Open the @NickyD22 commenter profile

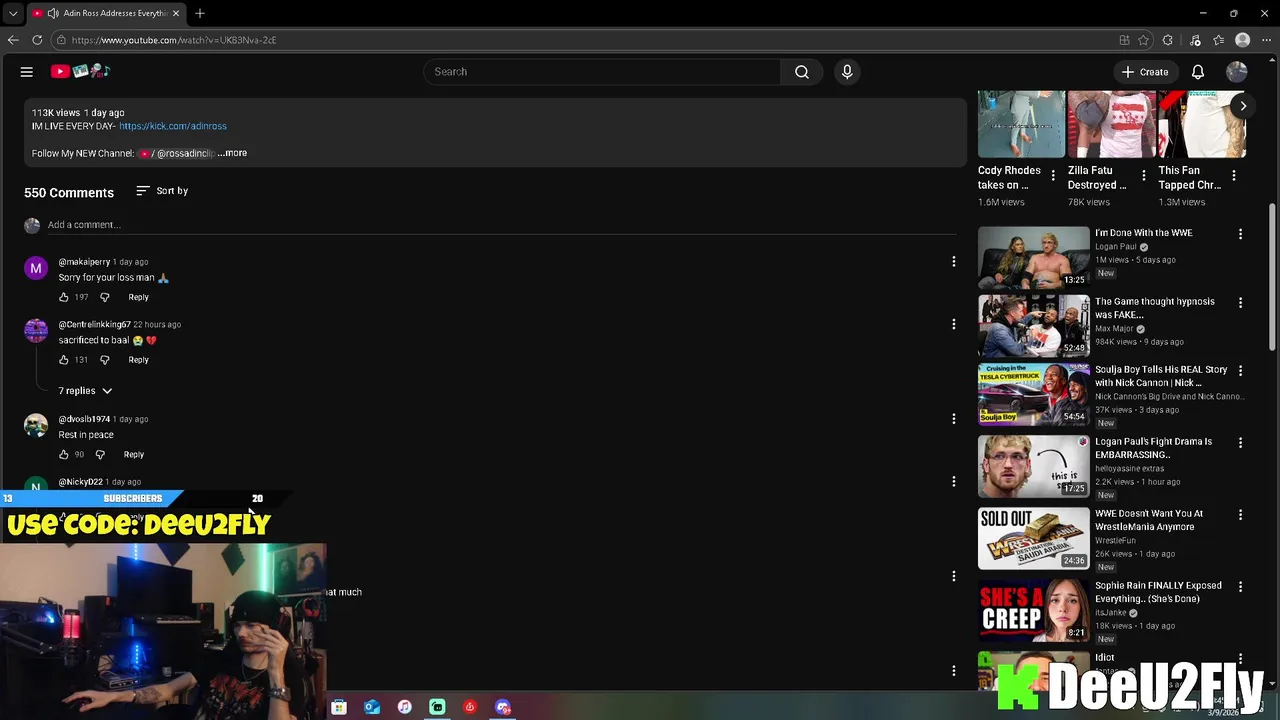click(80, 482)
